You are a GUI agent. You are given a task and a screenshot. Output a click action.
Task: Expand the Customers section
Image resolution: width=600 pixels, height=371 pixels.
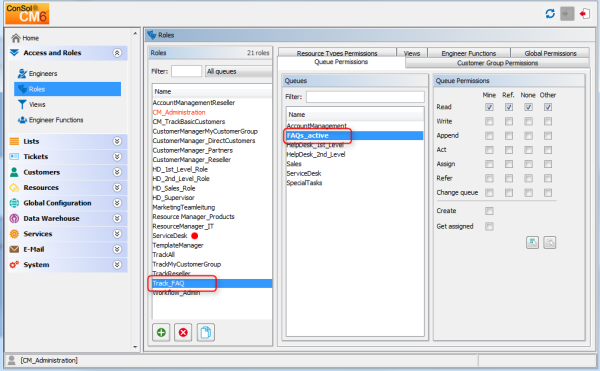pos(117,172)
